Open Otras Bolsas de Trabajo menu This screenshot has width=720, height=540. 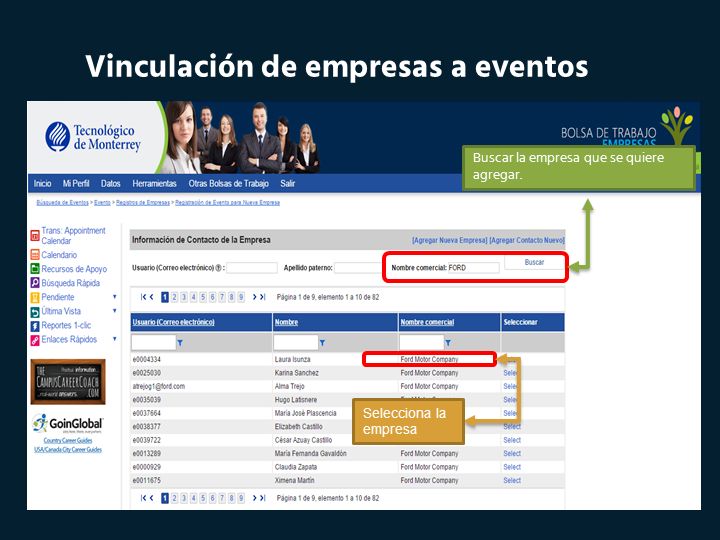tap(229, 183)
